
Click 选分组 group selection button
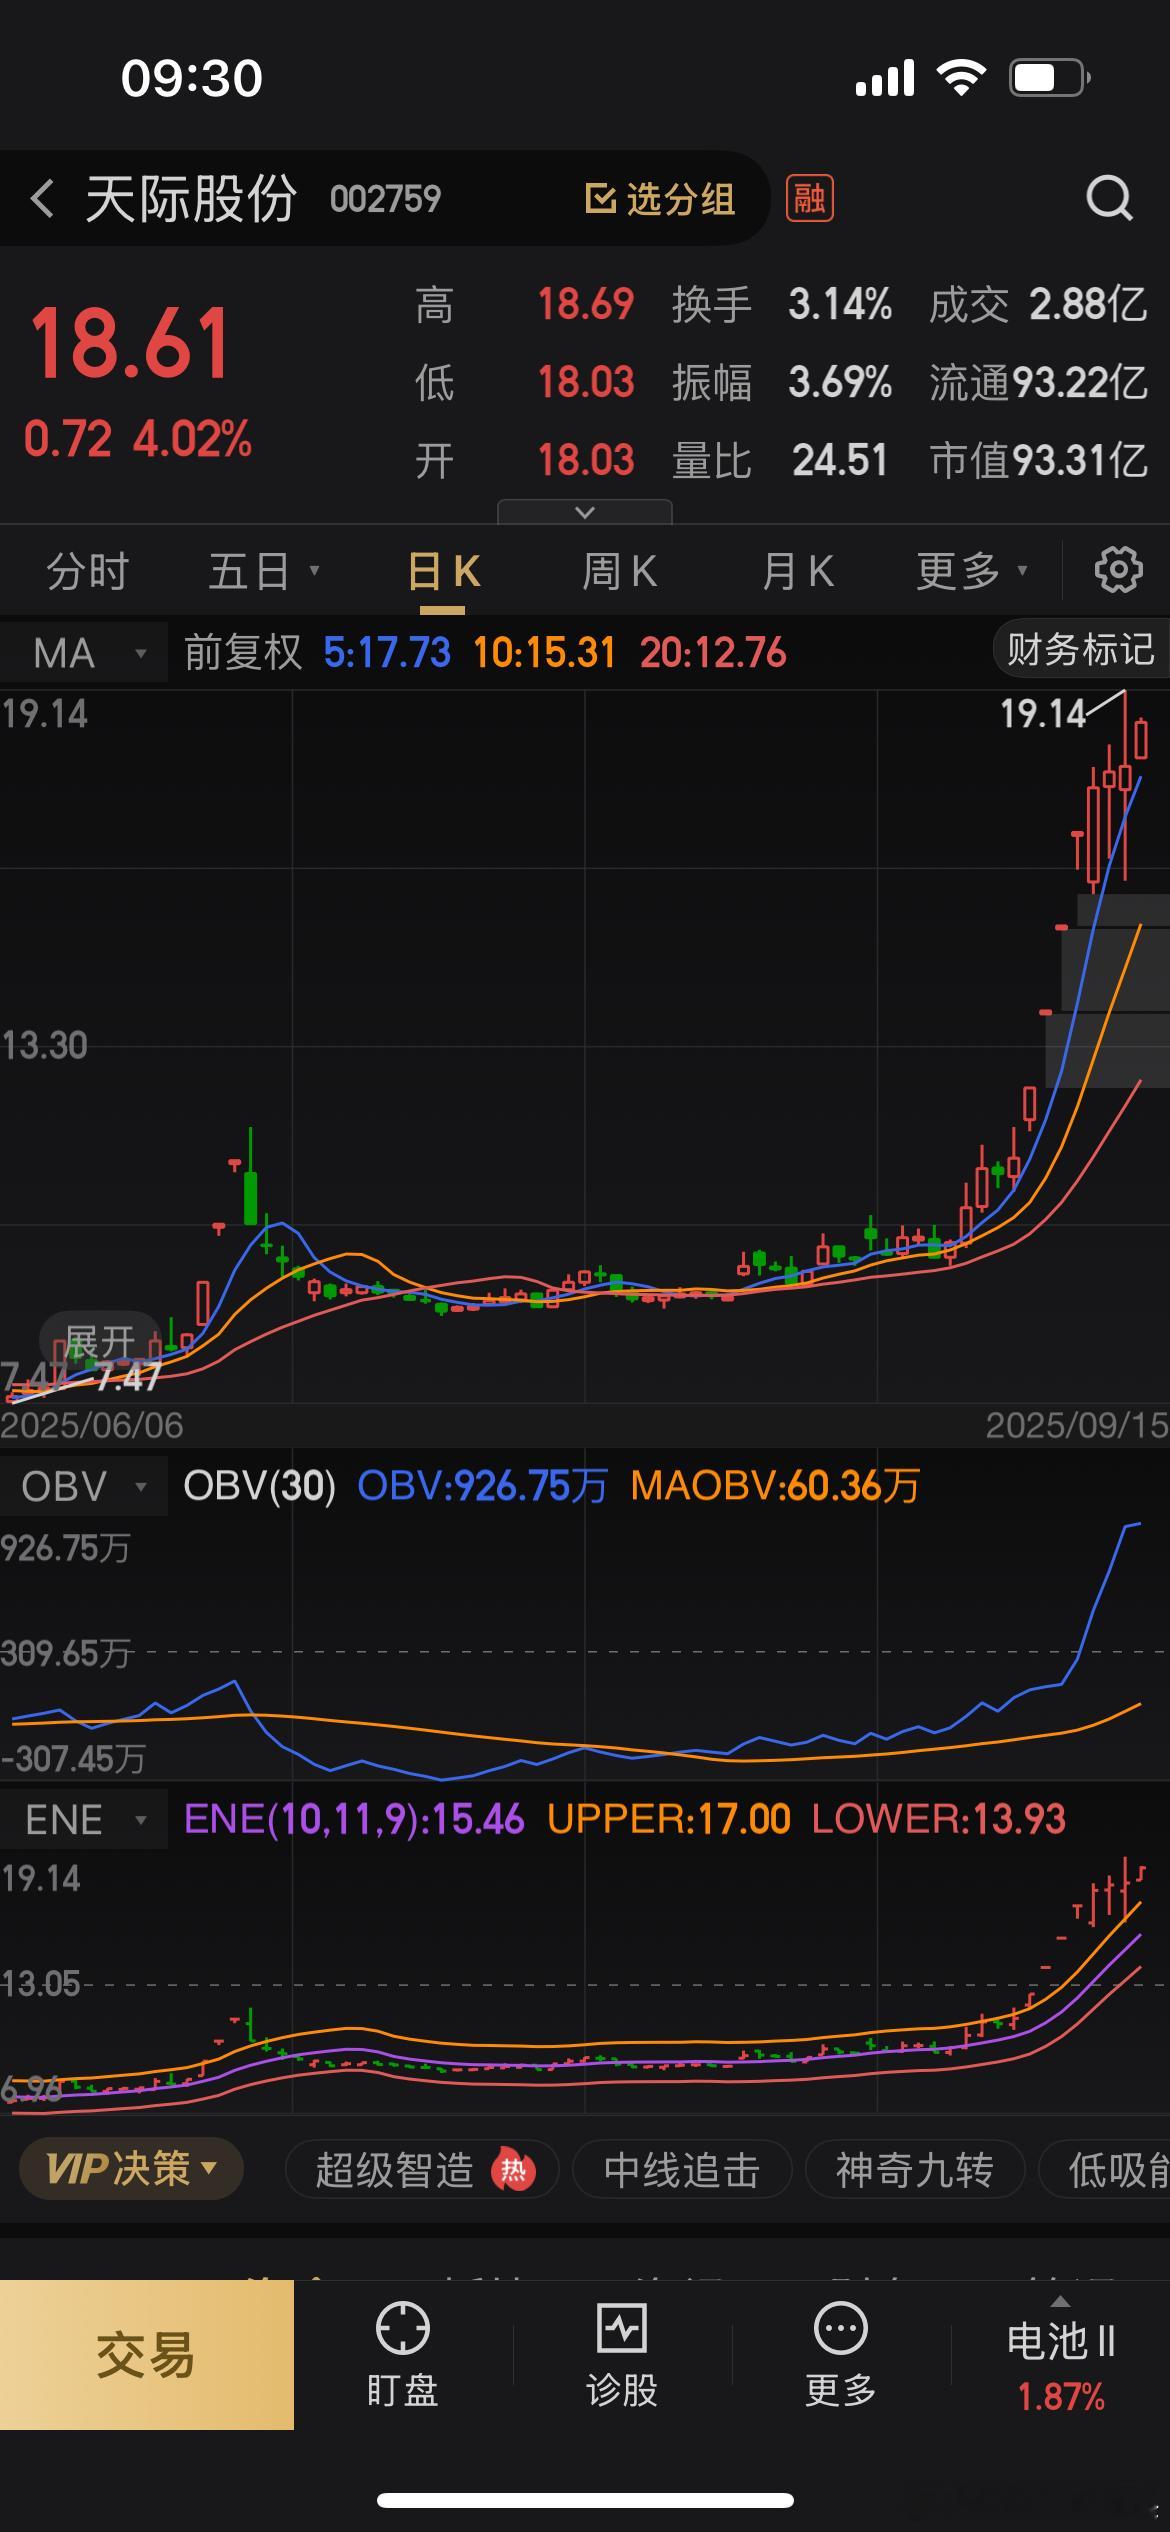[660, 198]
